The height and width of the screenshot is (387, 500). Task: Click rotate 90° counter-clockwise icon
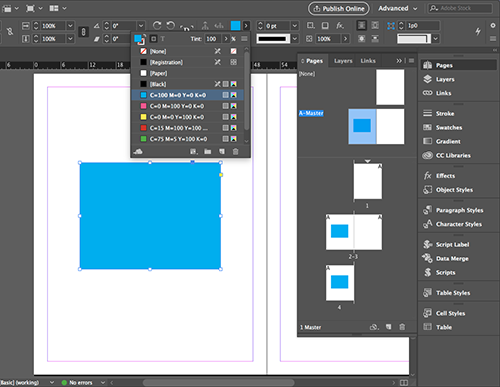(x=171, y=25)
